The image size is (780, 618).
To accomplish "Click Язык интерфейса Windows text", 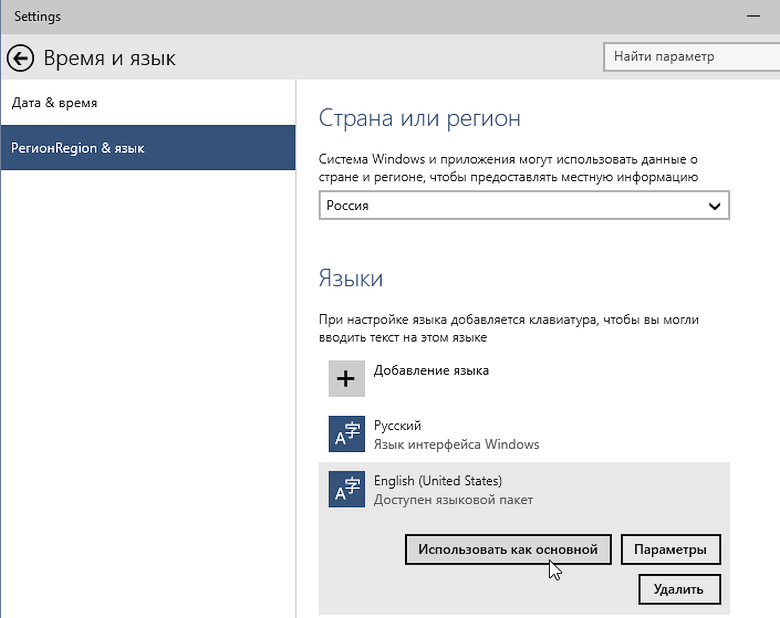I will pos(456,444).
